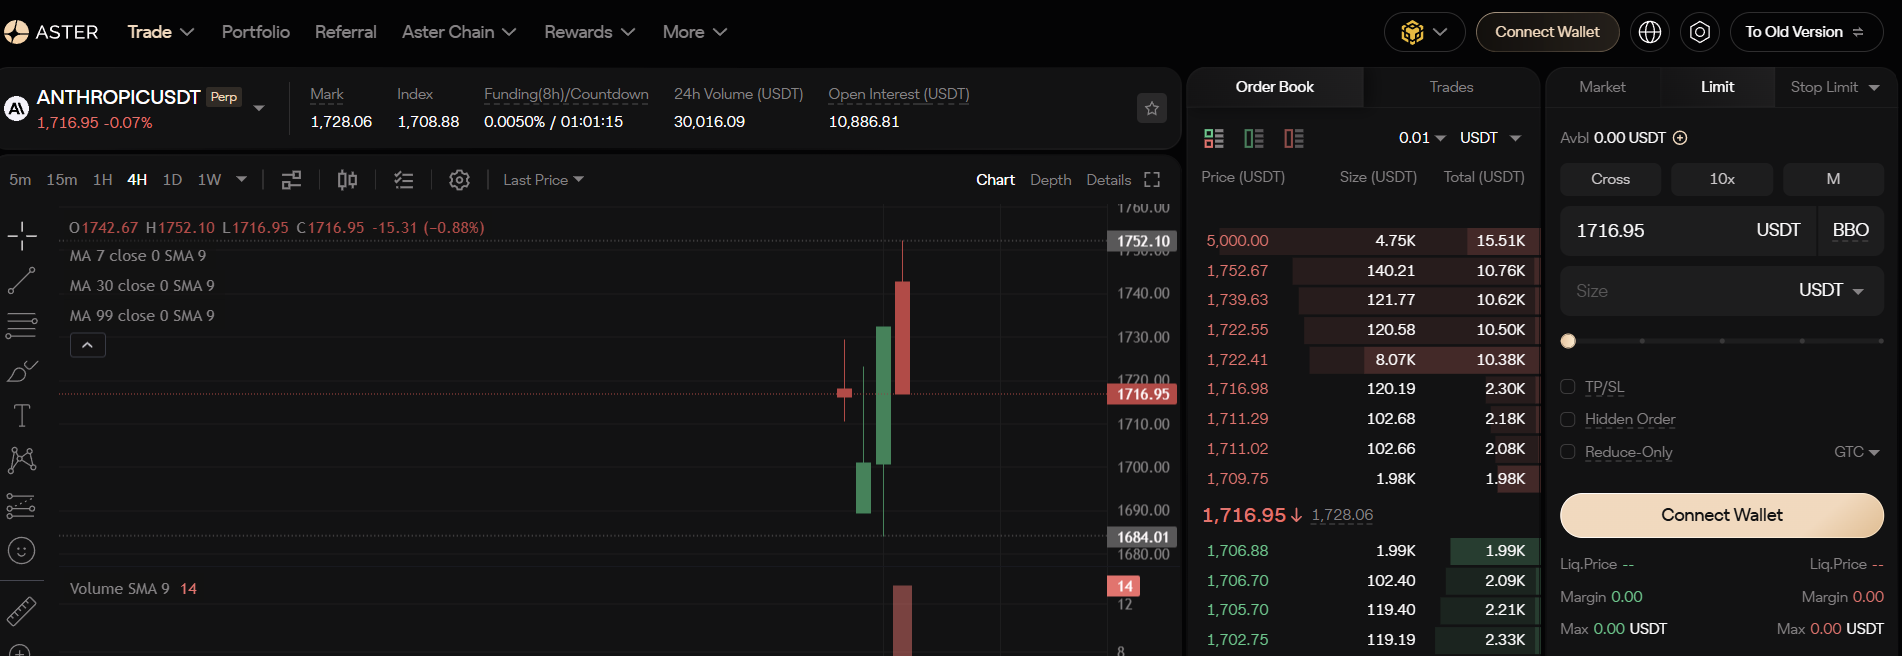The height and width of the screenshot is (656, 1902).
Task: Open the Portfolio page
Action: point(256,32)
